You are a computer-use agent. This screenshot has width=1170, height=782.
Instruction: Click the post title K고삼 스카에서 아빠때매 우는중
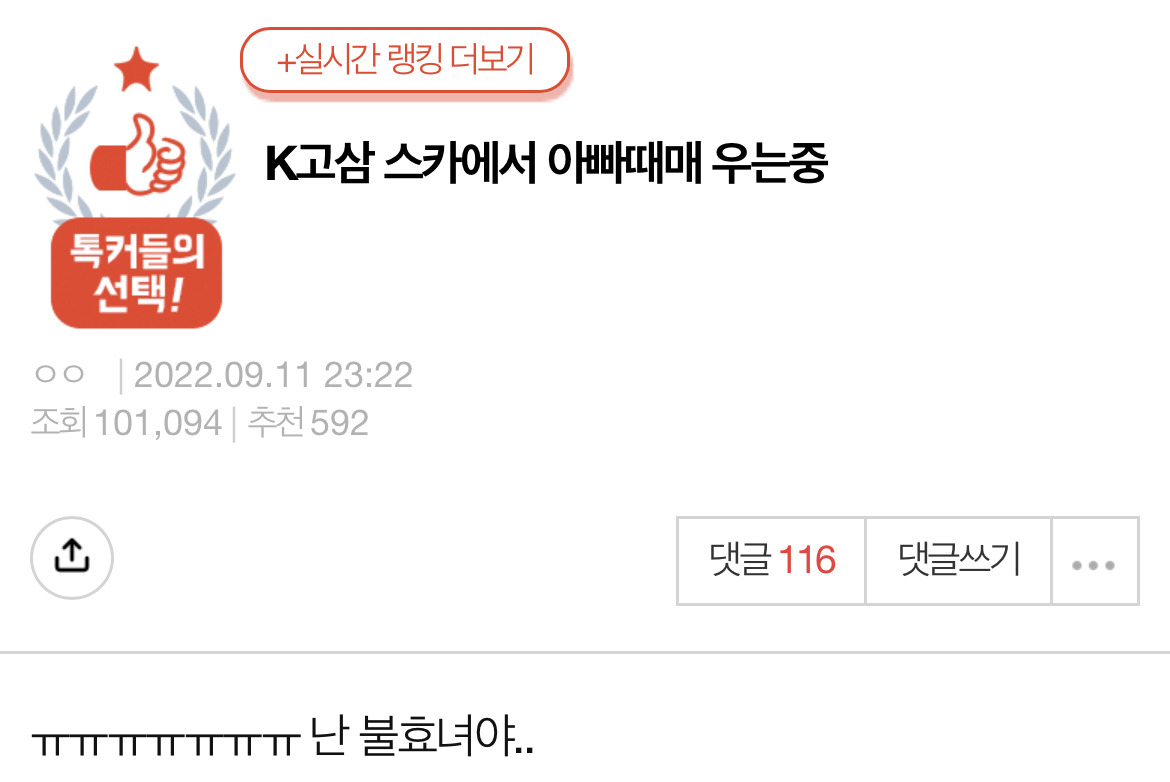[x=546, y=163]
